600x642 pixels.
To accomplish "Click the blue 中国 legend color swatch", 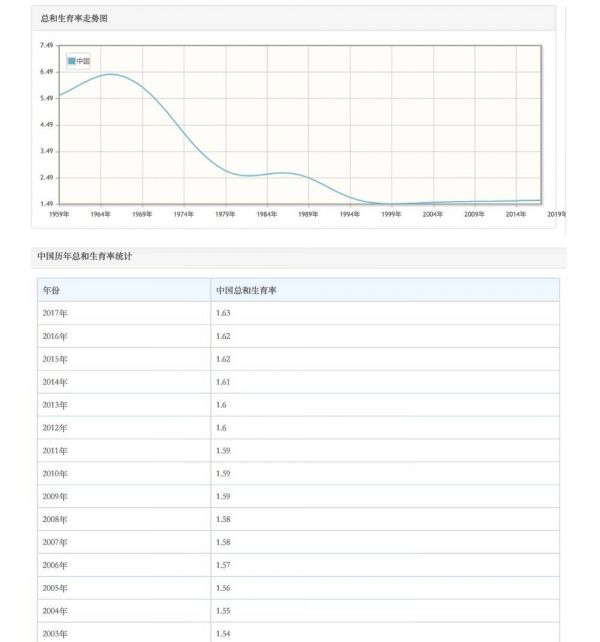I will tap(71, 61).
